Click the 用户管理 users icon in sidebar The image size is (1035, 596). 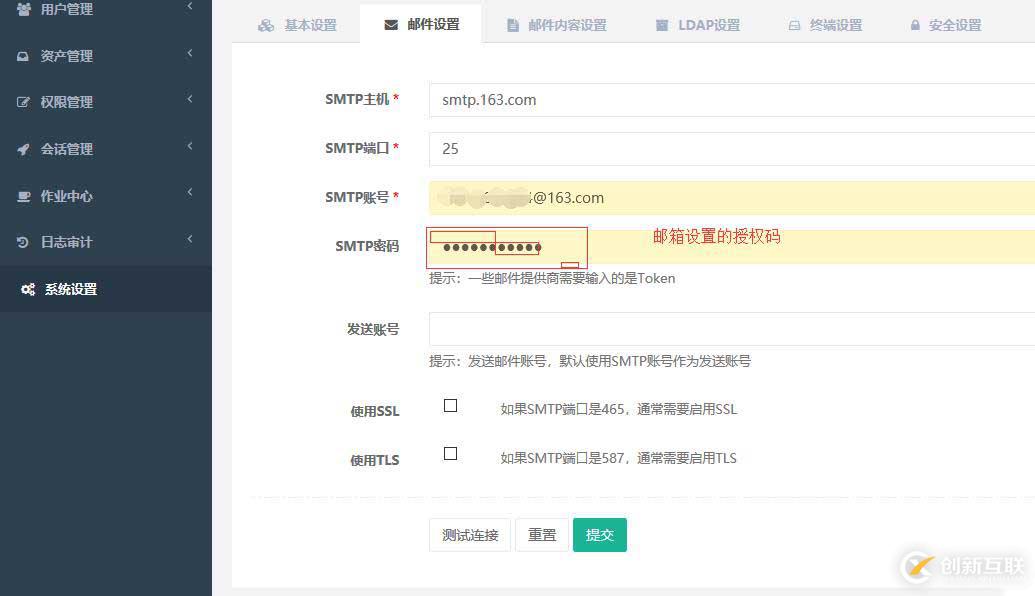coord(25,9)
